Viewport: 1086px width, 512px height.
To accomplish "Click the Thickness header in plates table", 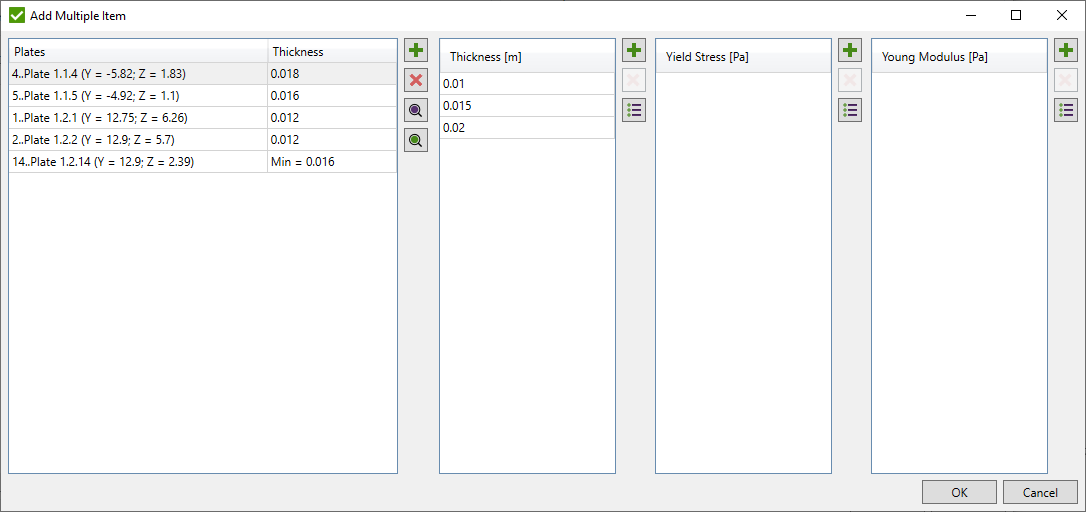I will click(331, 52).
